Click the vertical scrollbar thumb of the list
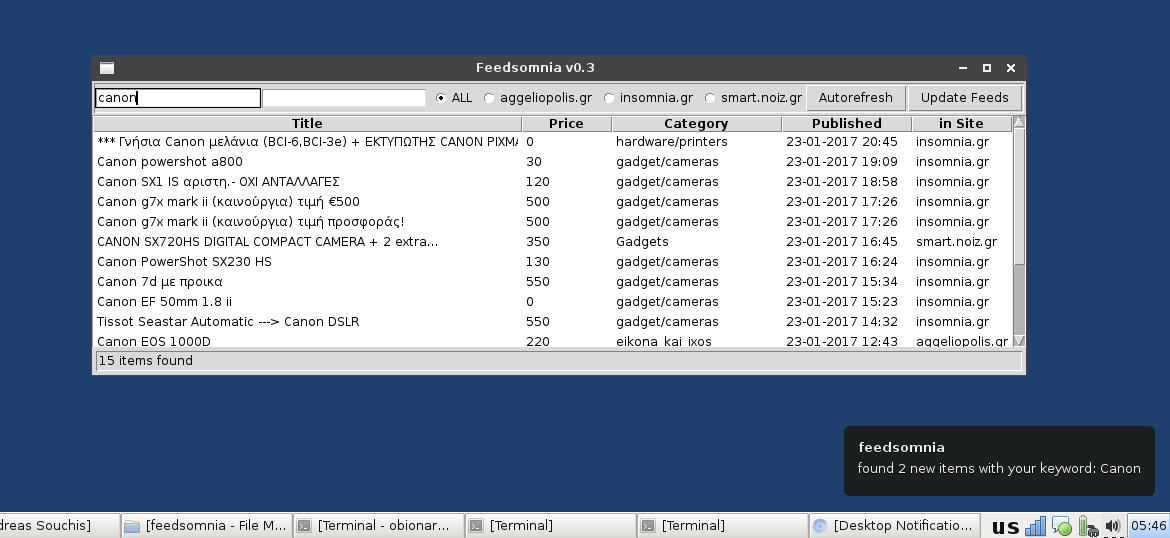The image size is (1170, 538). [x=1019, y=196]
